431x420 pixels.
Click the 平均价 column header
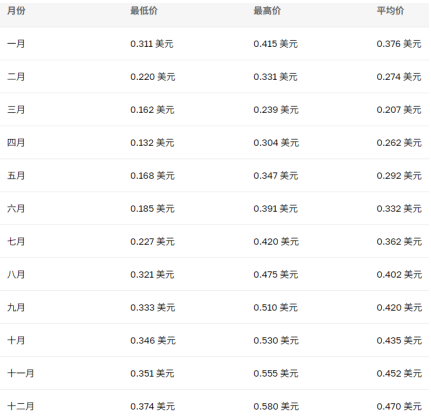point(390,11)
